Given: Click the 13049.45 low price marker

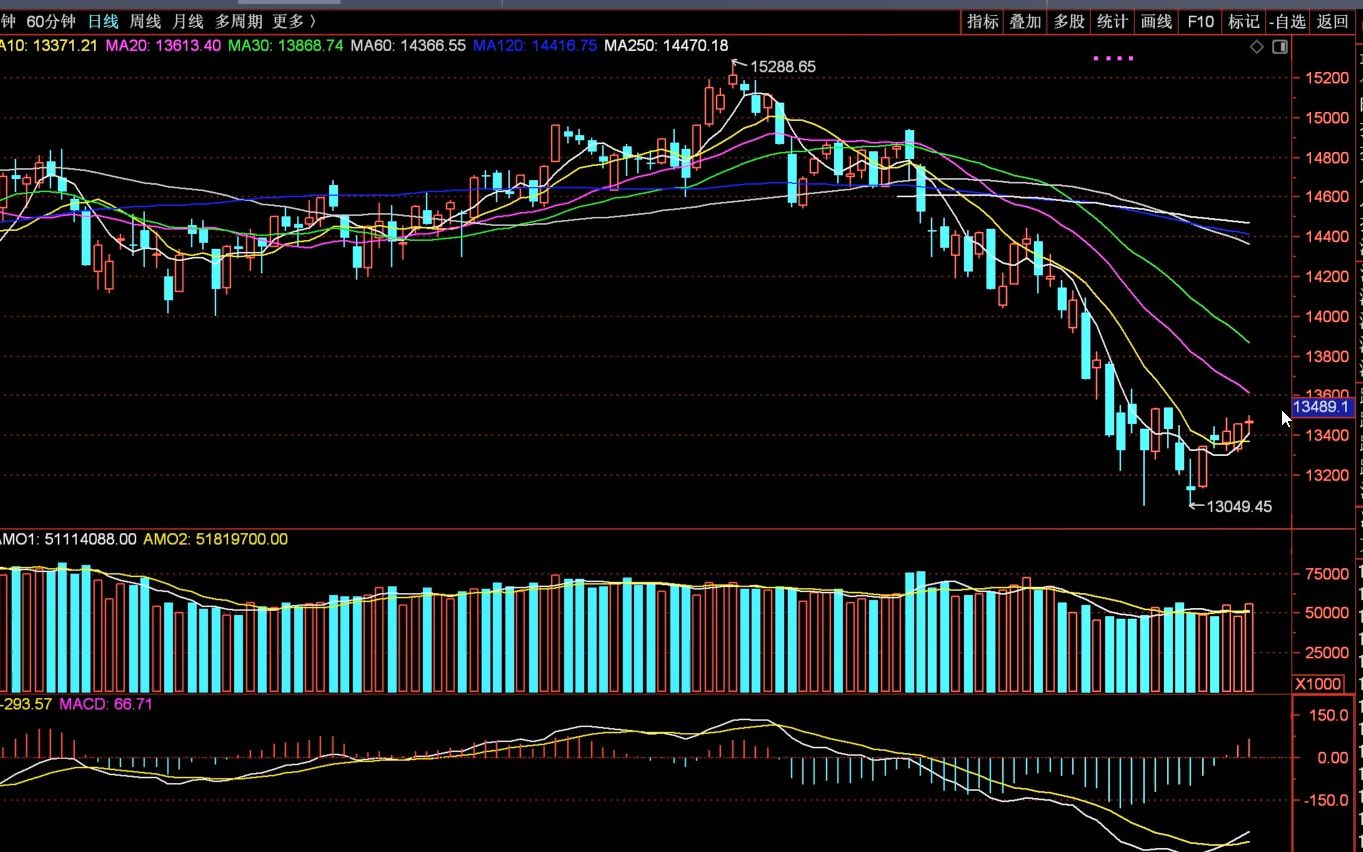Looking at the screenshot, I should [x=1239, y=506].
